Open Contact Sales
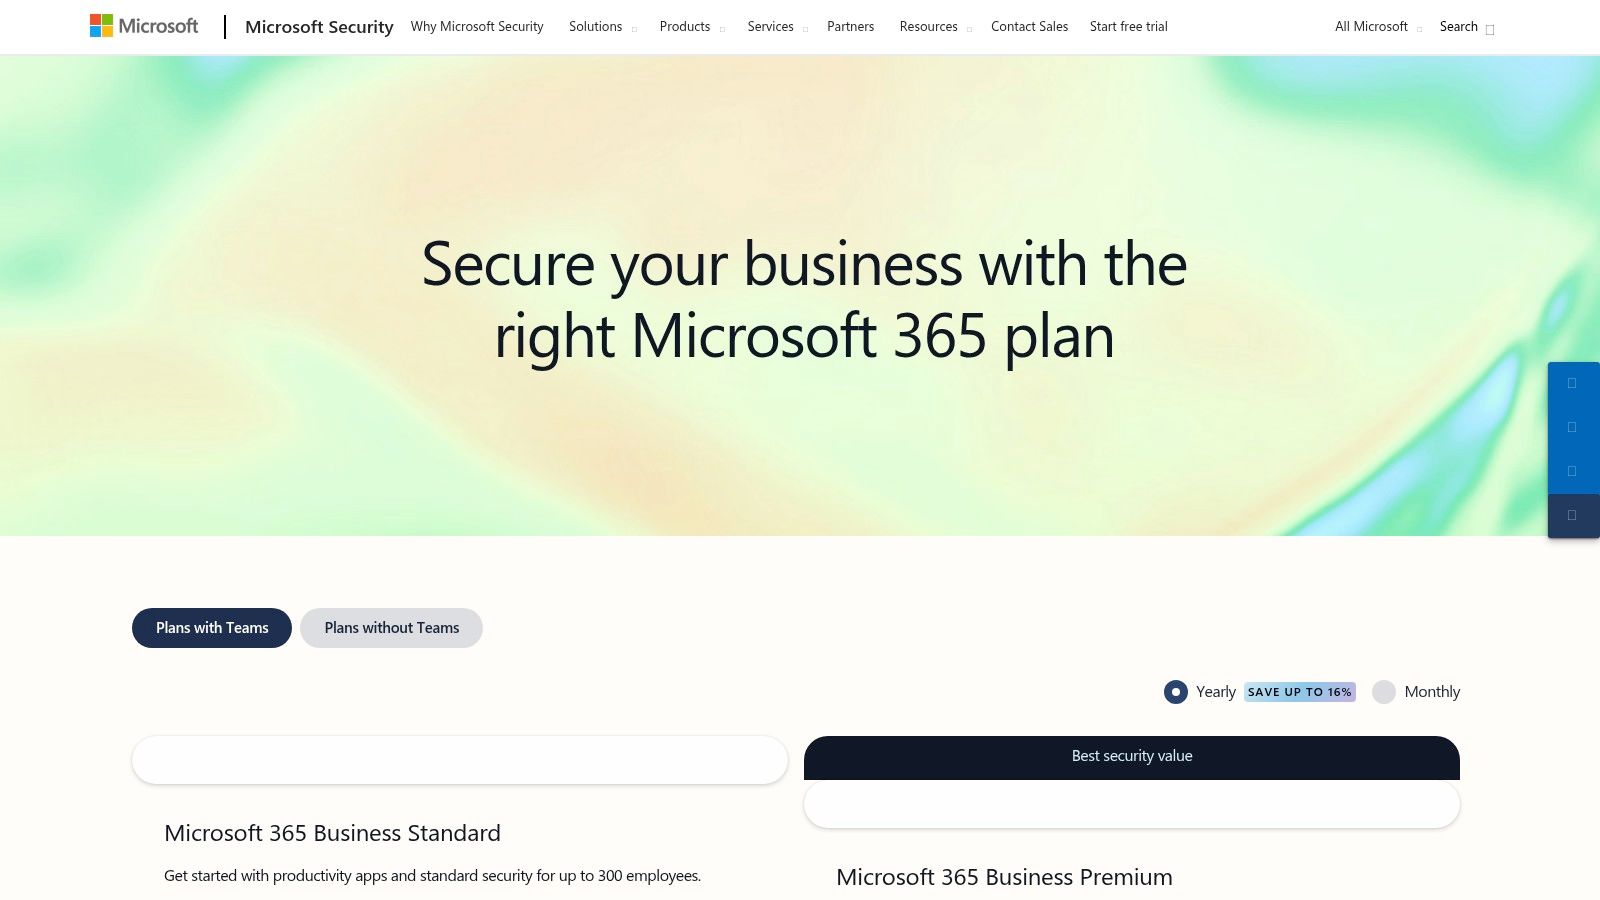The image size is (1600, 900). (x=1029, y=27)
